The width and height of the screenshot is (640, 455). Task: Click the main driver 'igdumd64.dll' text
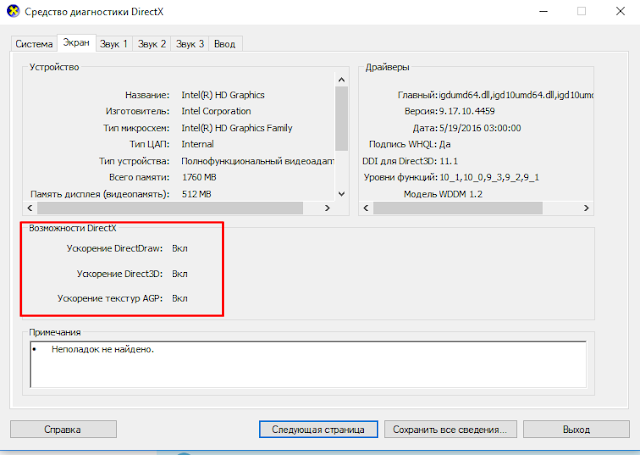click(x=464, y=95)
